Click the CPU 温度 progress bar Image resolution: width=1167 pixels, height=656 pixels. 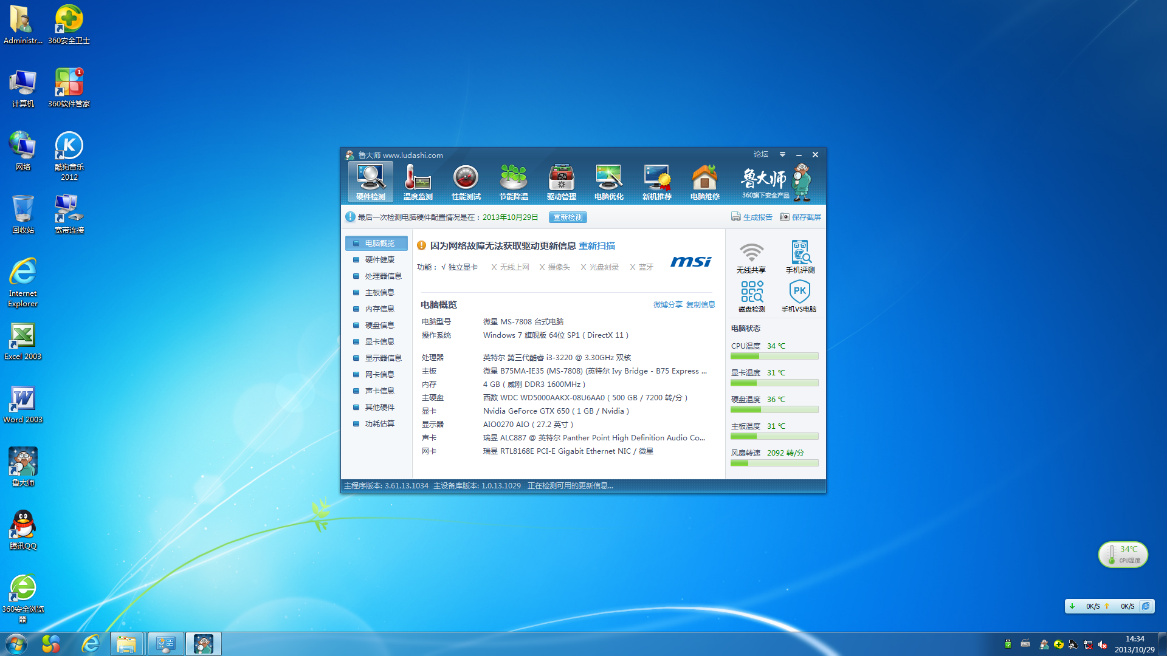pos(775,355)
